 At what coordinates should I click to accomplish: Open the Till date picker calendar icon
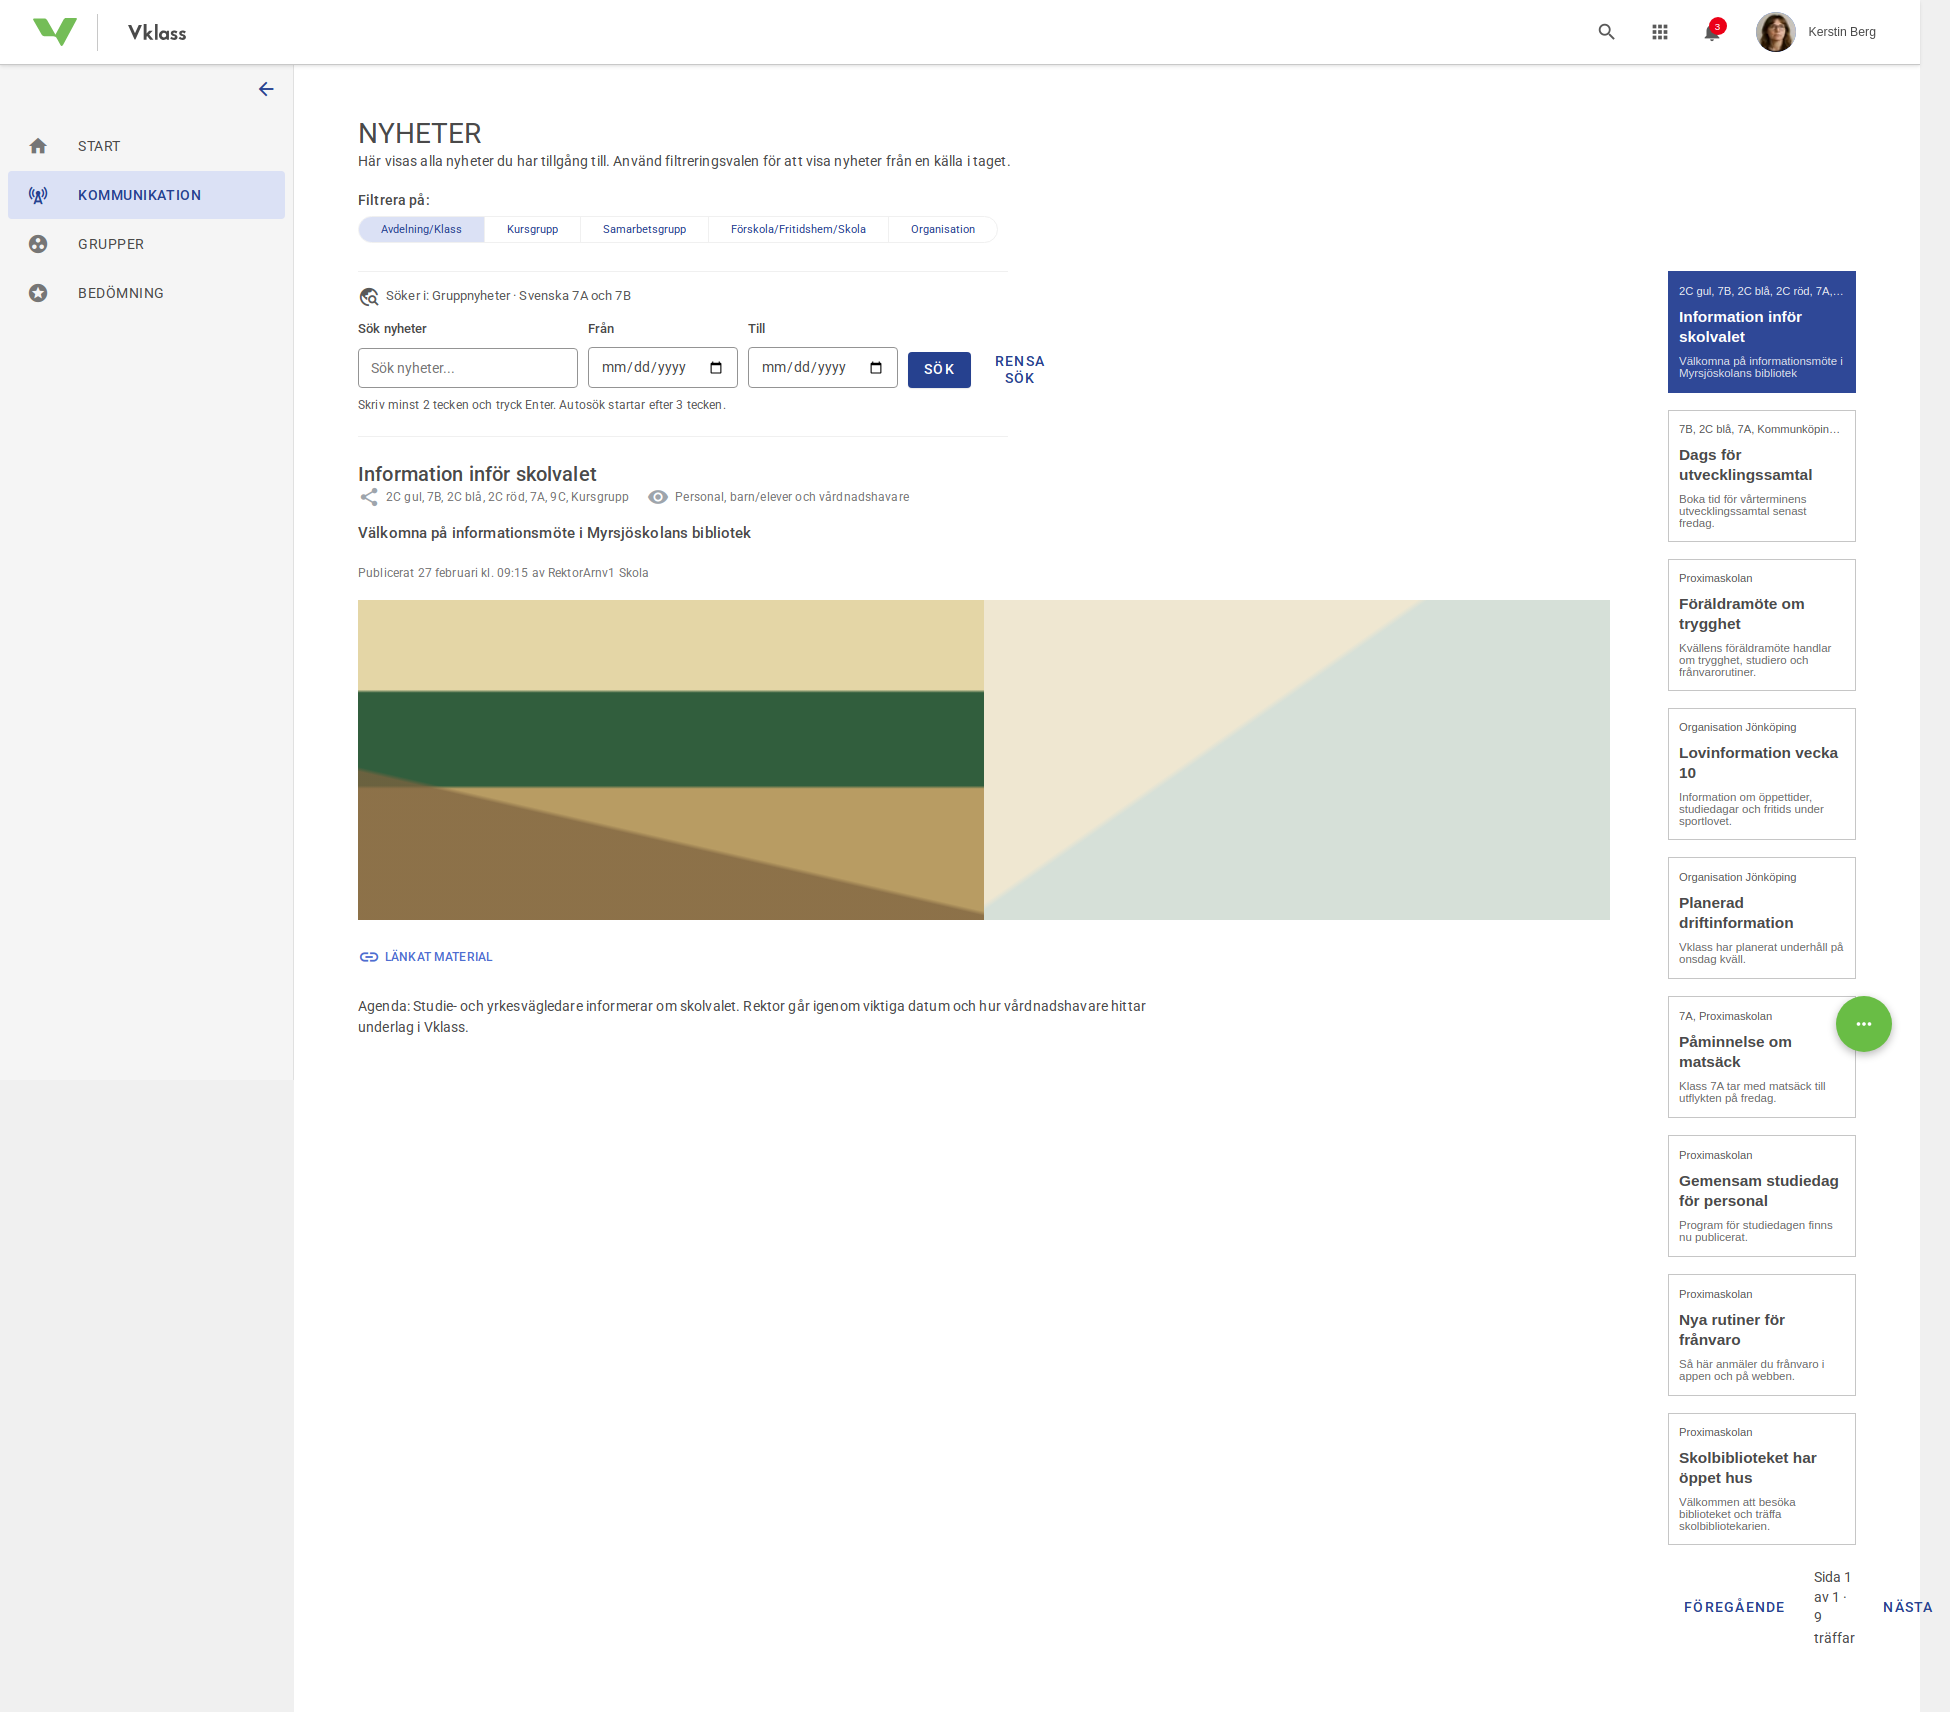pyautogui.click(x=876, y=368)
